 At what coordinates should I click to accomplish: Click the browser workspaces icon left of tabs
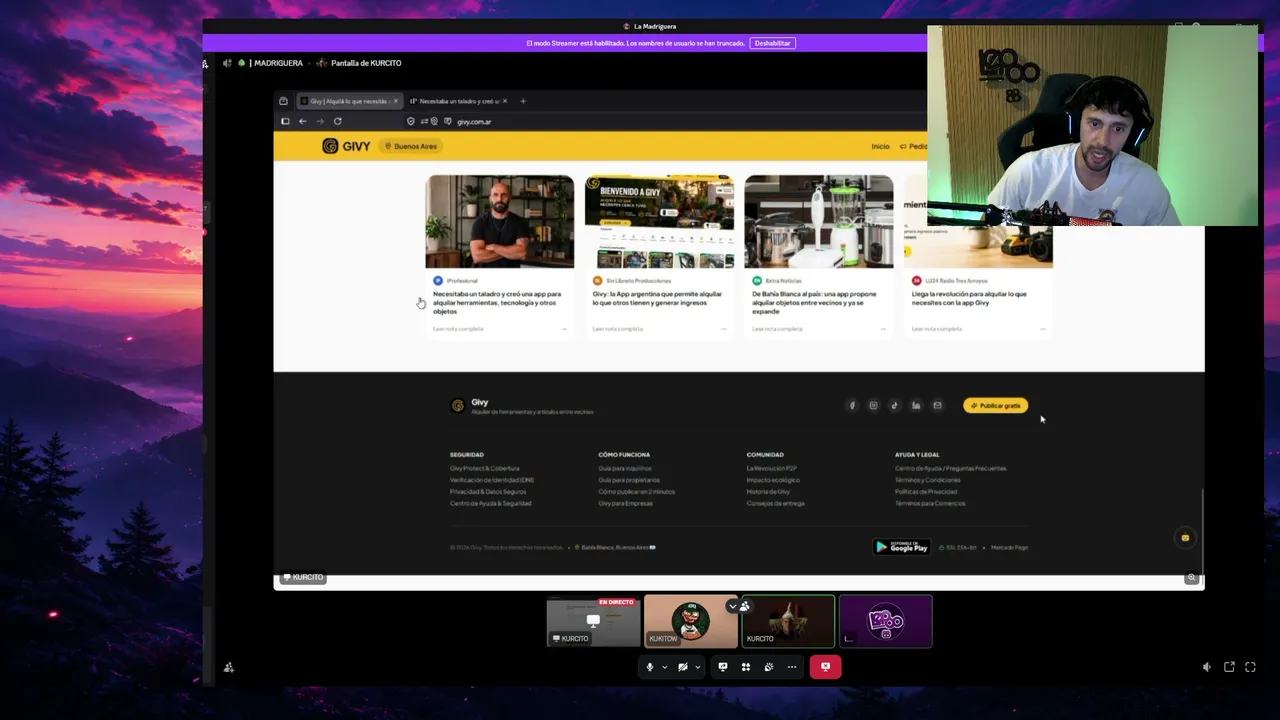[284, 101]
